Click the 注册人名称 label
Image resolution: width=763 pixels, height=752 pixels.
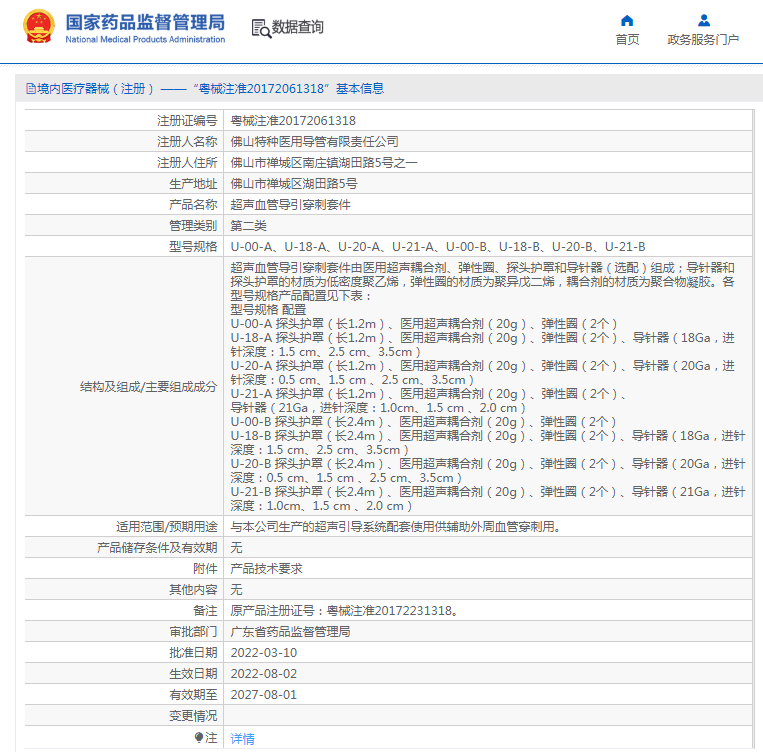pyautogui.click(x=187, y=142)
